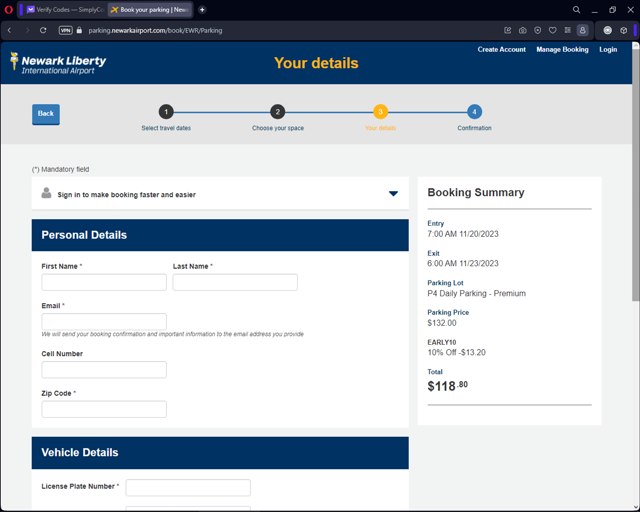Open the profile account icon
640x512 pixels.
click(582, 30)
